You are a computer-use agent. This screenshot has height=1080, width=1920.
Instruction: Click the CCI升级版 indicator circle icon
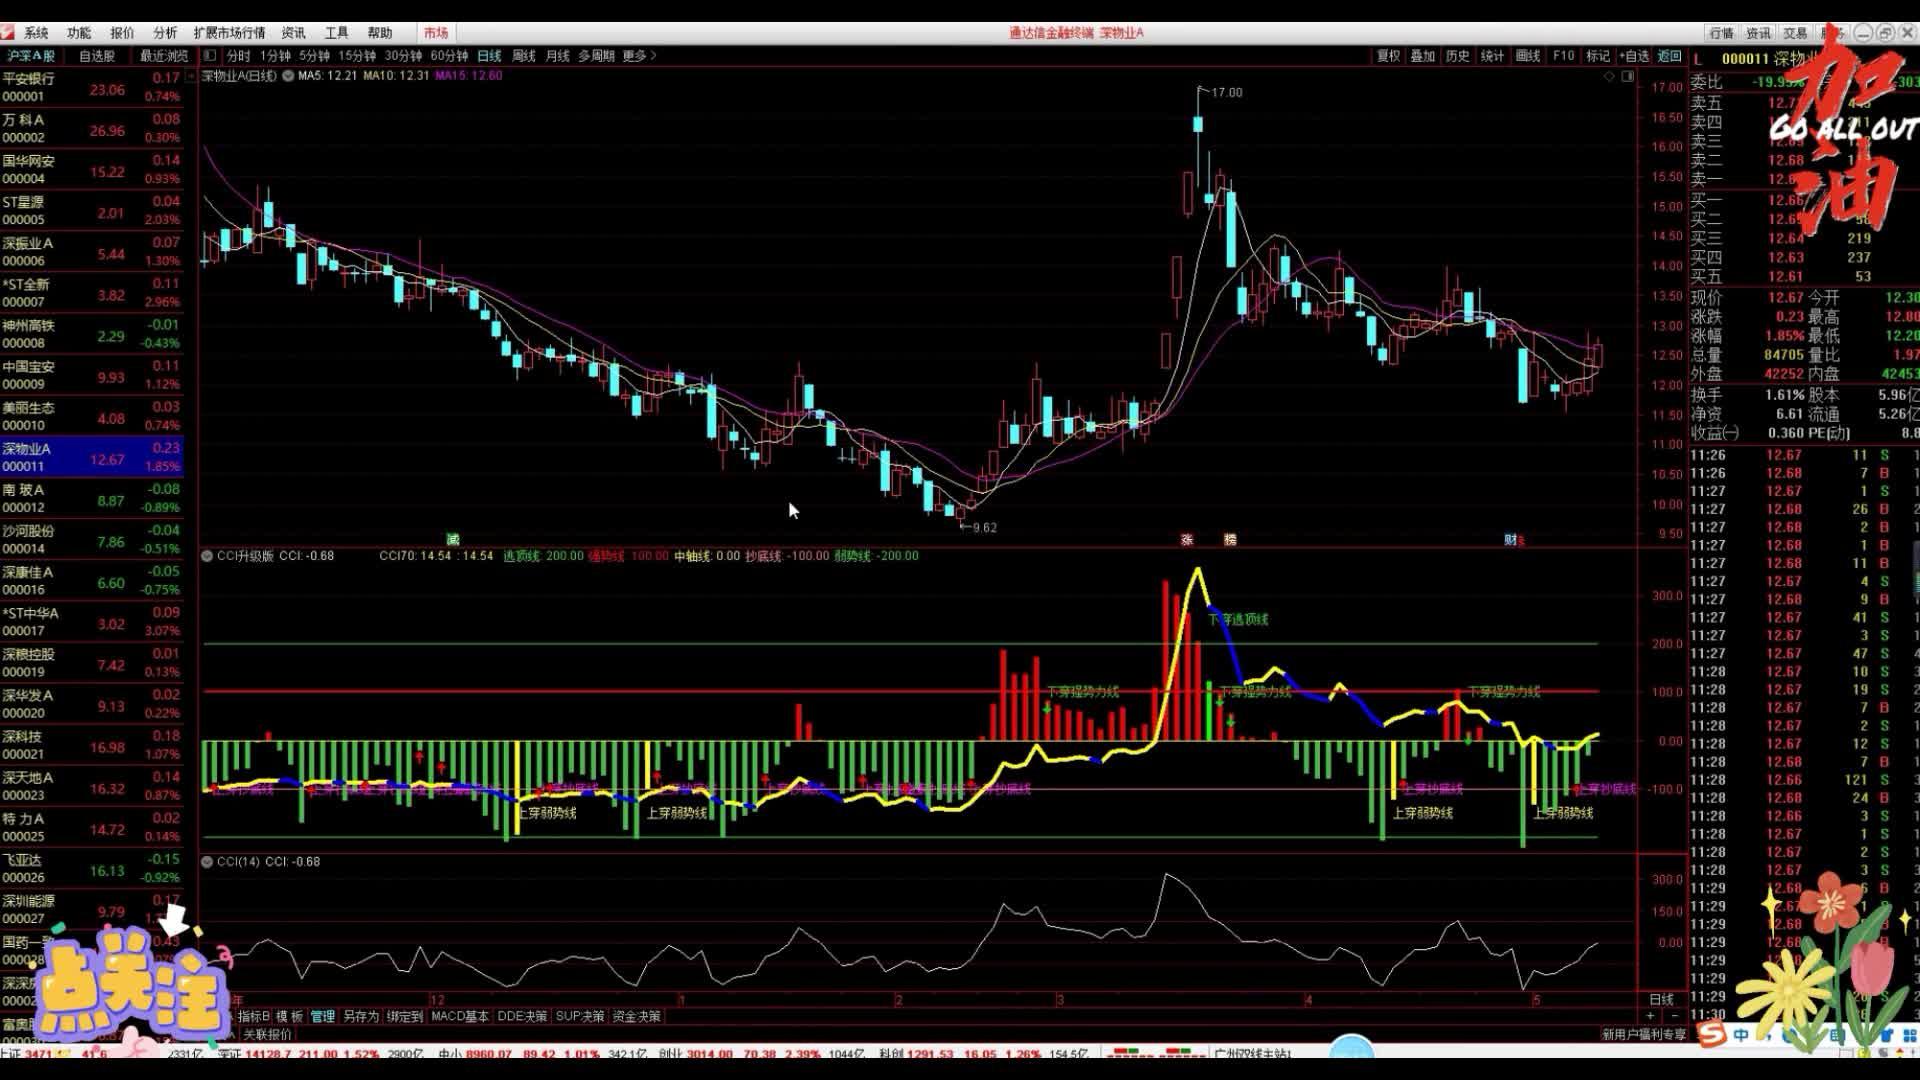tap(207, 556)
